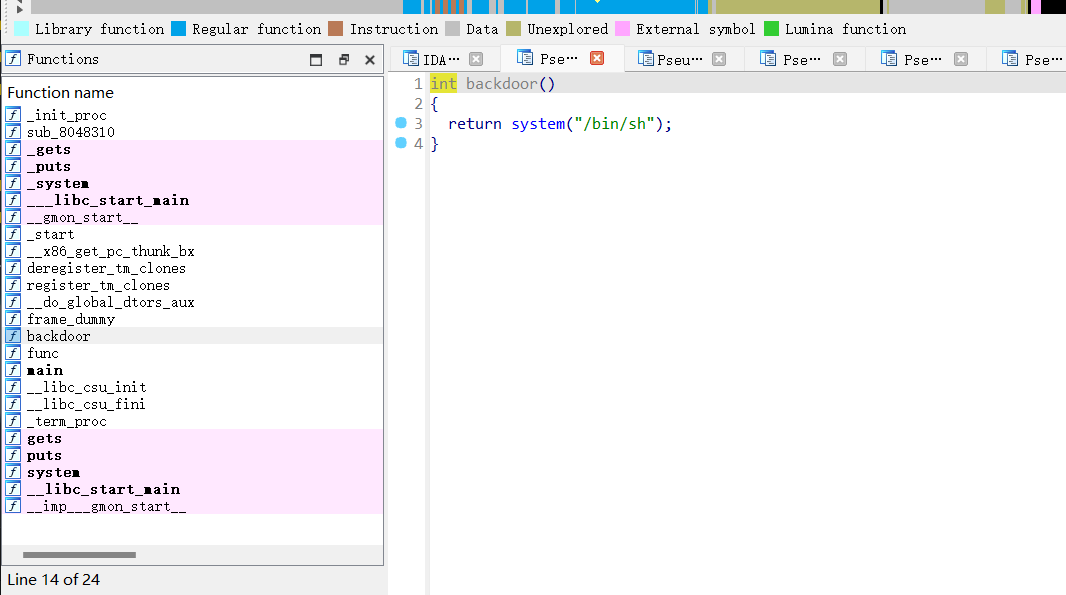Click the backdoor name in the pseudocode

502,84
